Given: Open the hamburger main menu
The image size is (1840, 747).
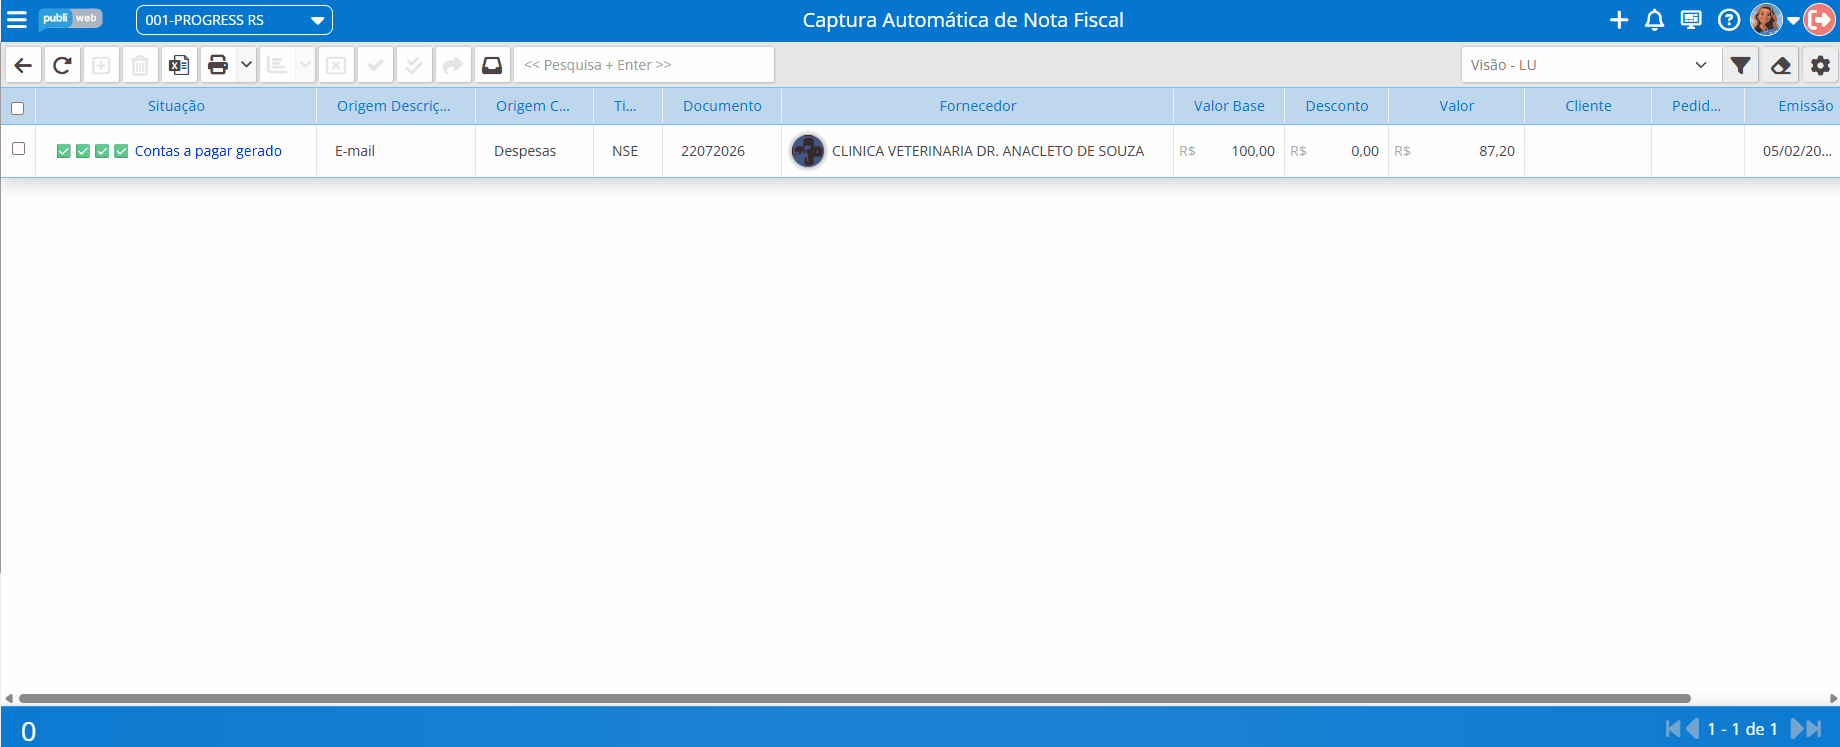Looking at the screenshot, I should pos(17,20).
